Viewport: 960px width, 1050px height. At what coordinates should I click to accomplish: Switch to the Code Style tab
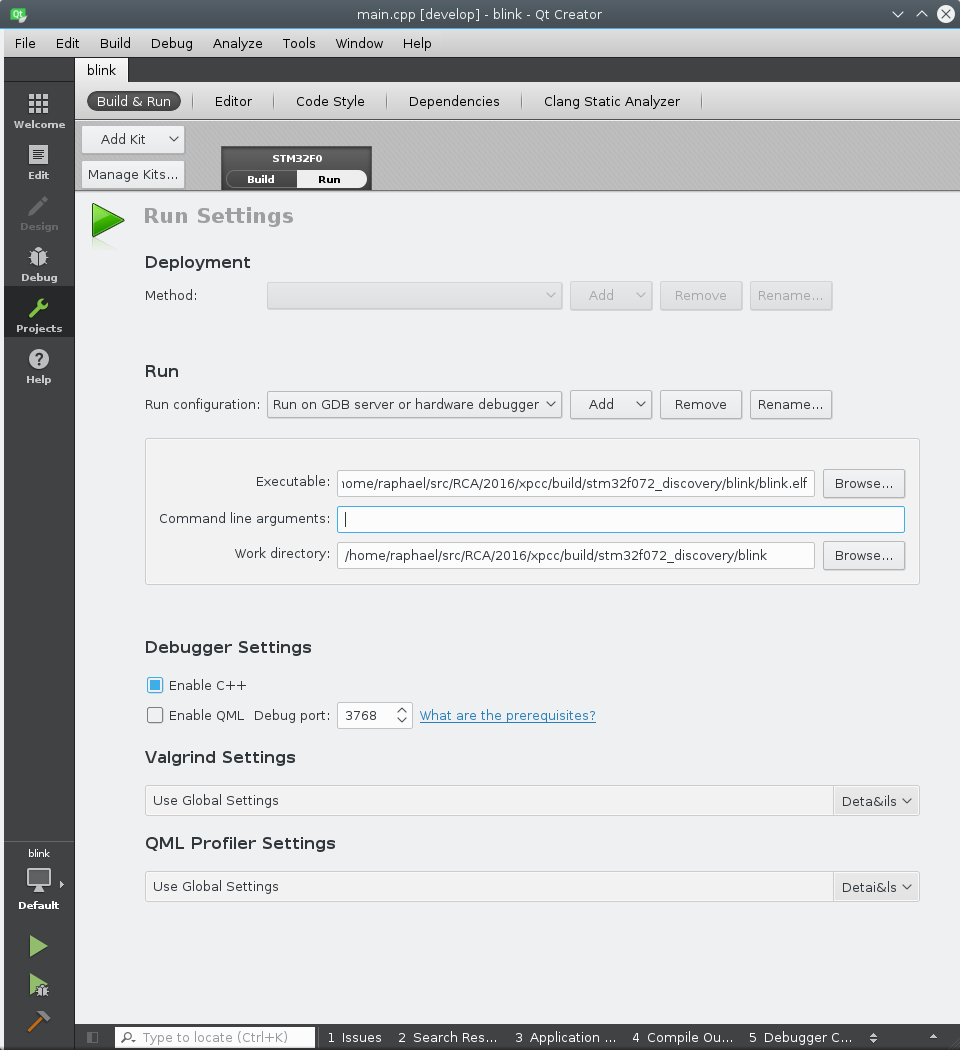tap(330, 101)
